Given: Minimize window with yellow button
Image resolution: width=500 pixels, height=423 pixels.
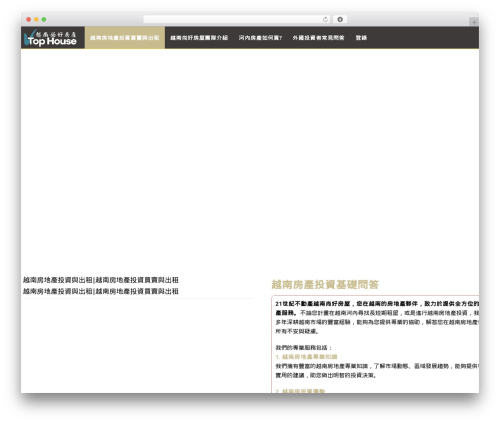Looking at the screenshot, I should (x=36, y=19).
